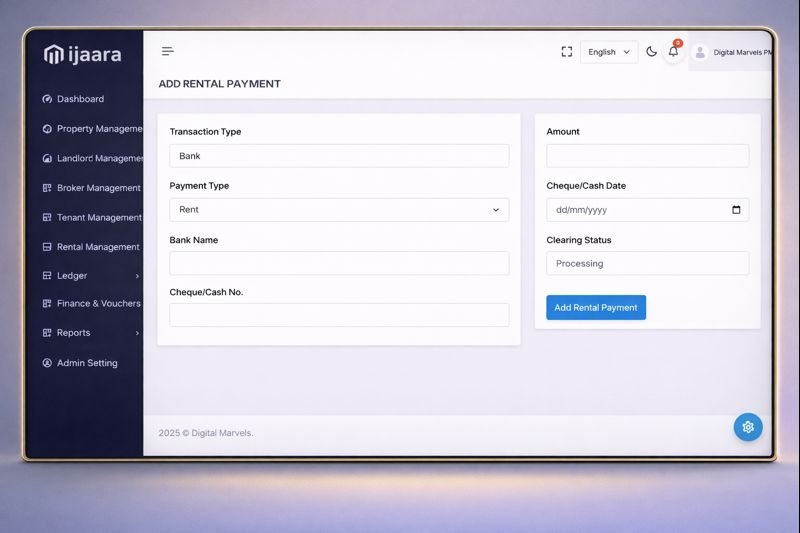The width and height of the screenshot is (800, 533).
Task: Click the Rental Management sidebar icon
Action: tap(47, 247)
